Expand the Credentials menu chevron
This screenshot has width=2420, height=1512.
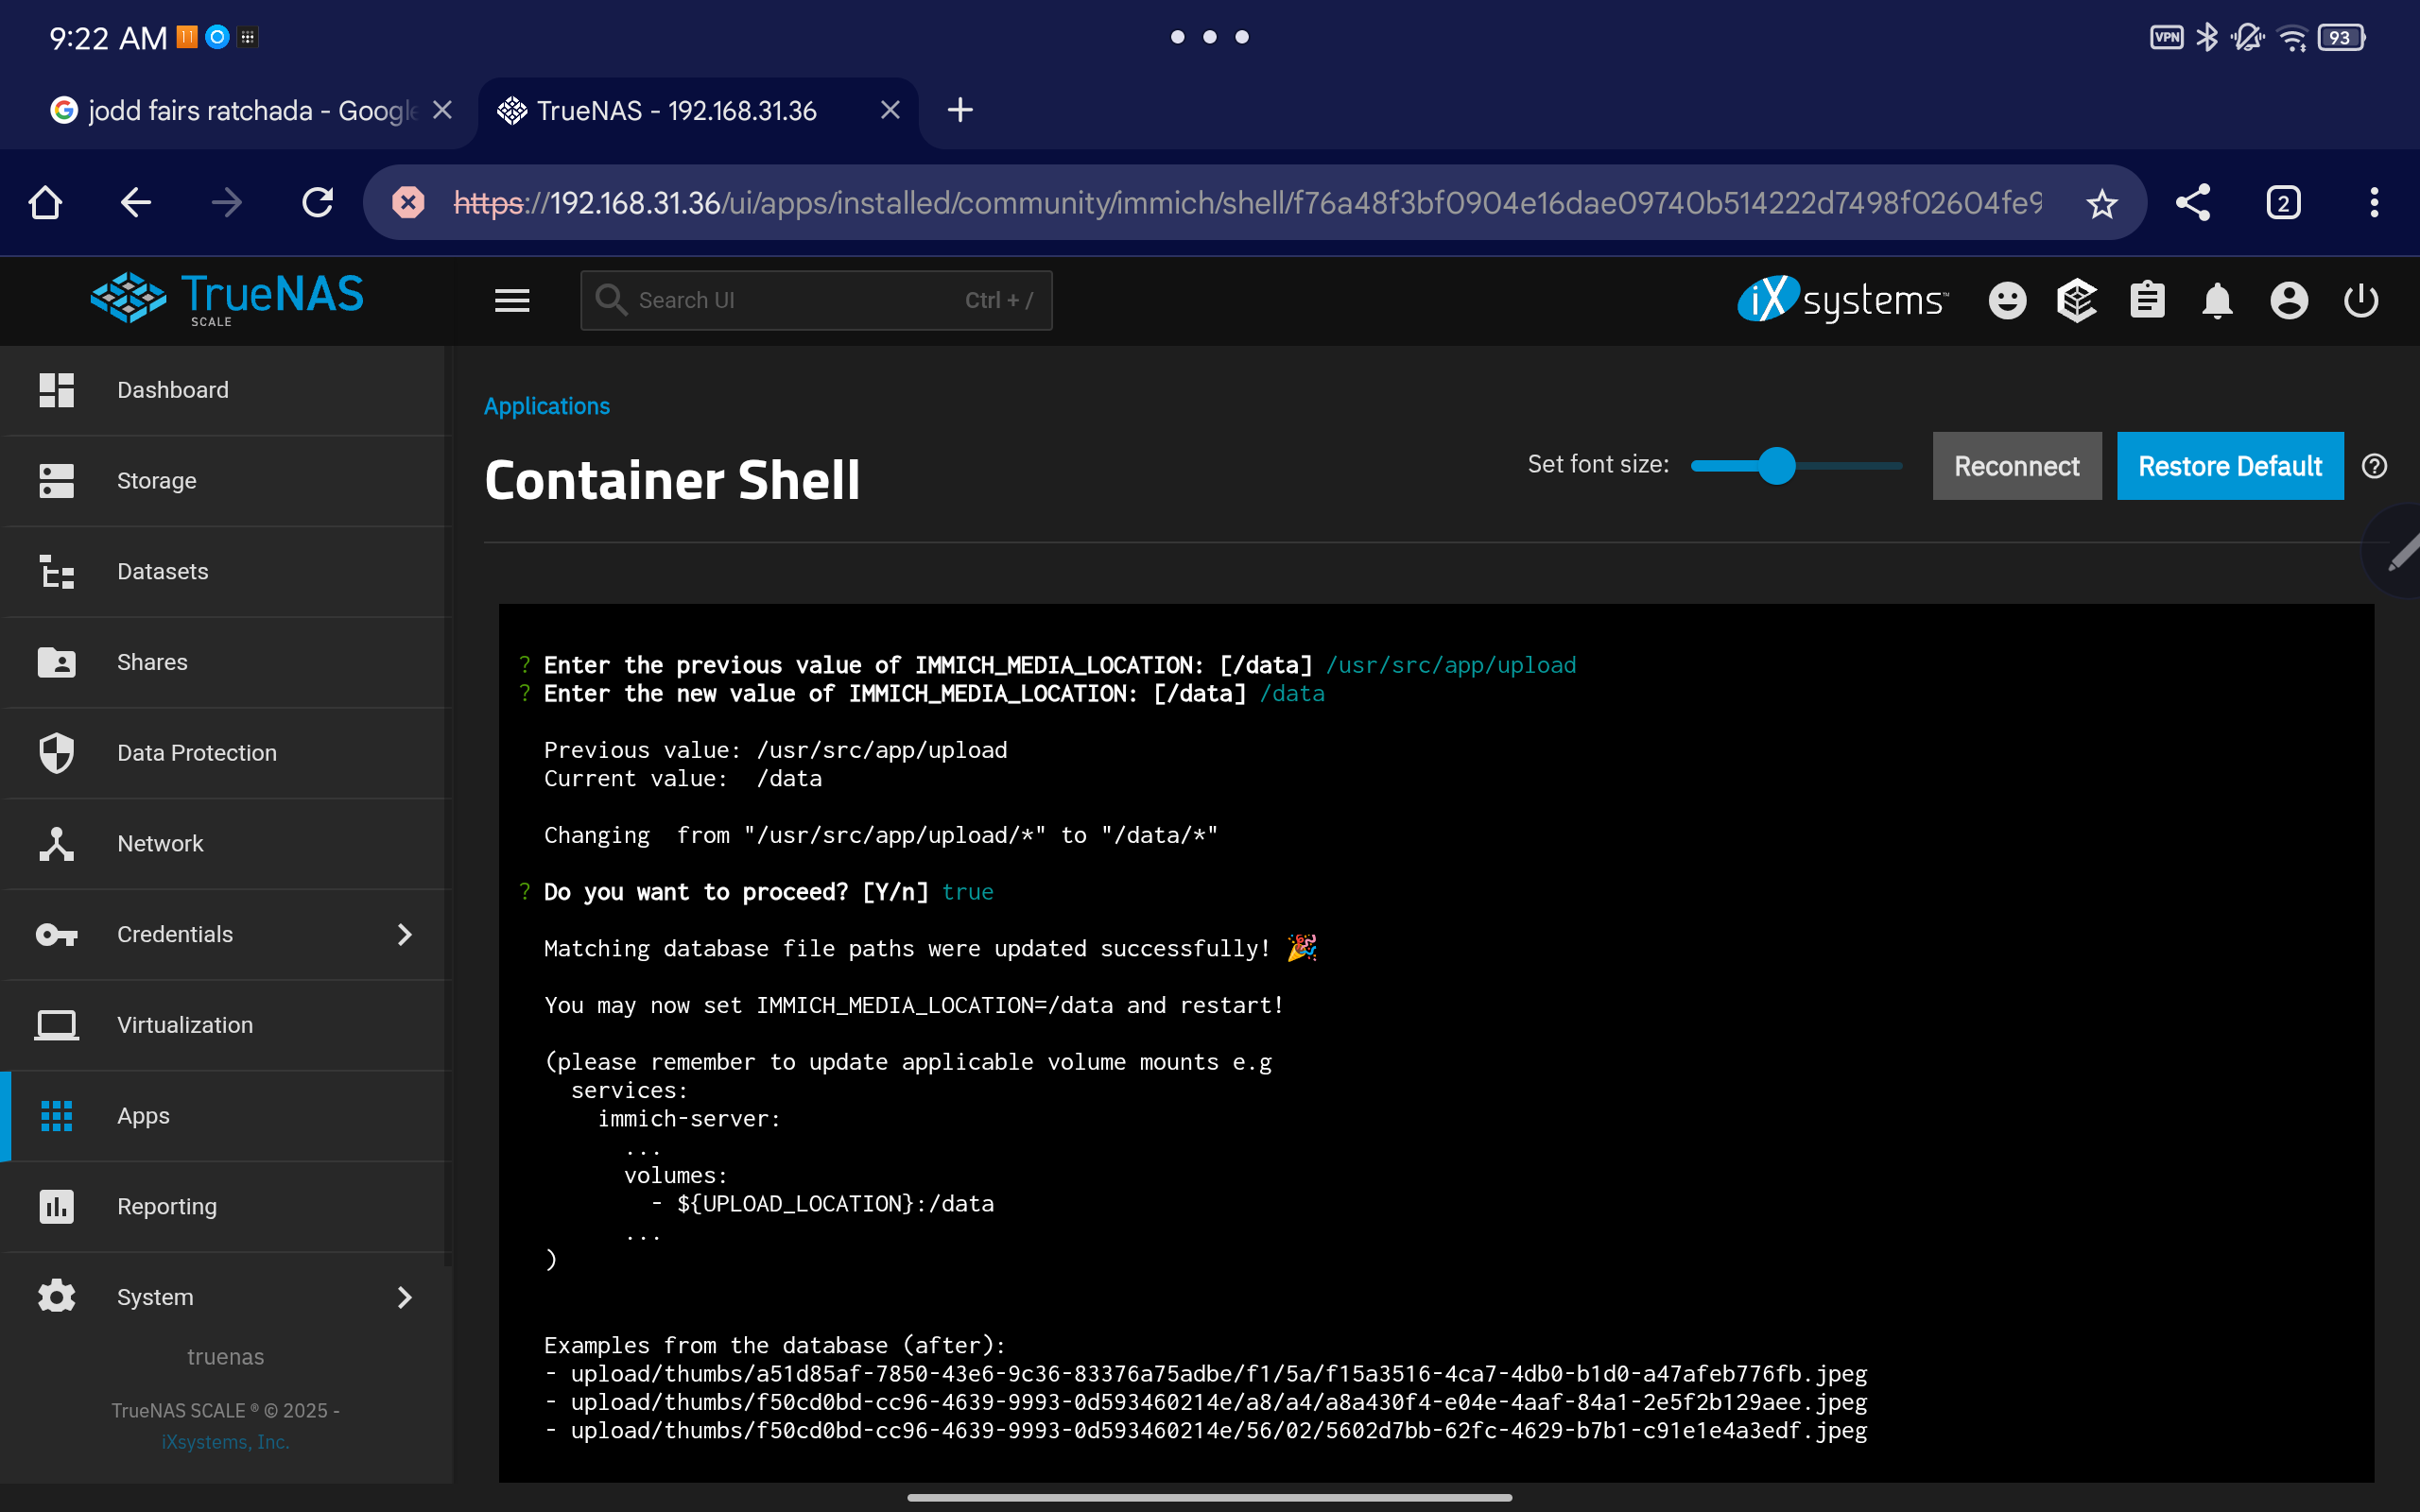pos(404,934)
